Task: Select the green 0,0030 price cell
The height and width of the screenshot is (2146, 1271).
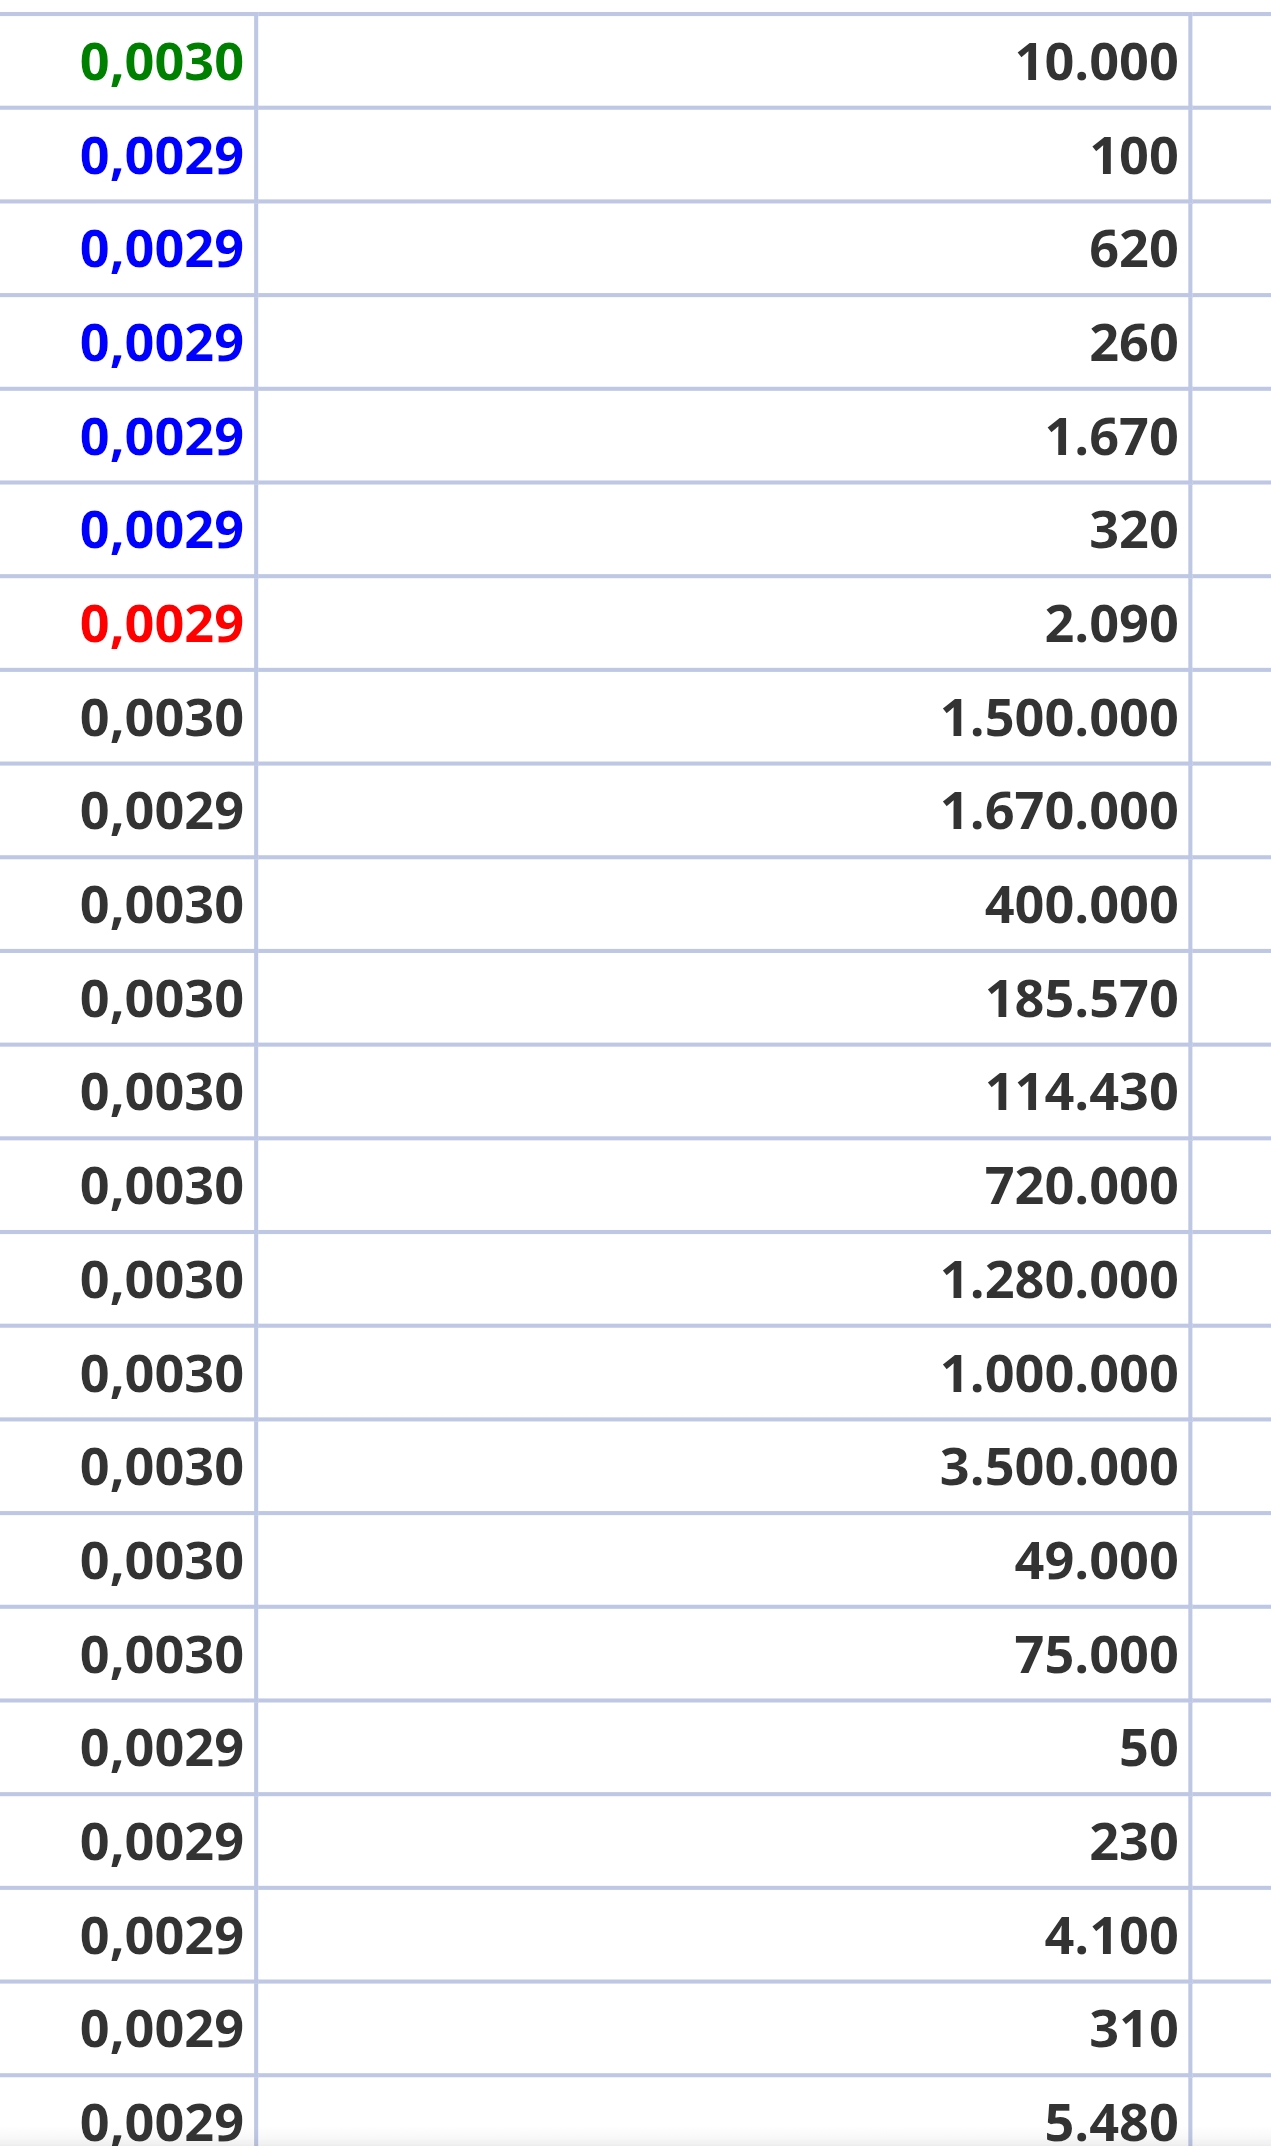Action: [127, 61]
